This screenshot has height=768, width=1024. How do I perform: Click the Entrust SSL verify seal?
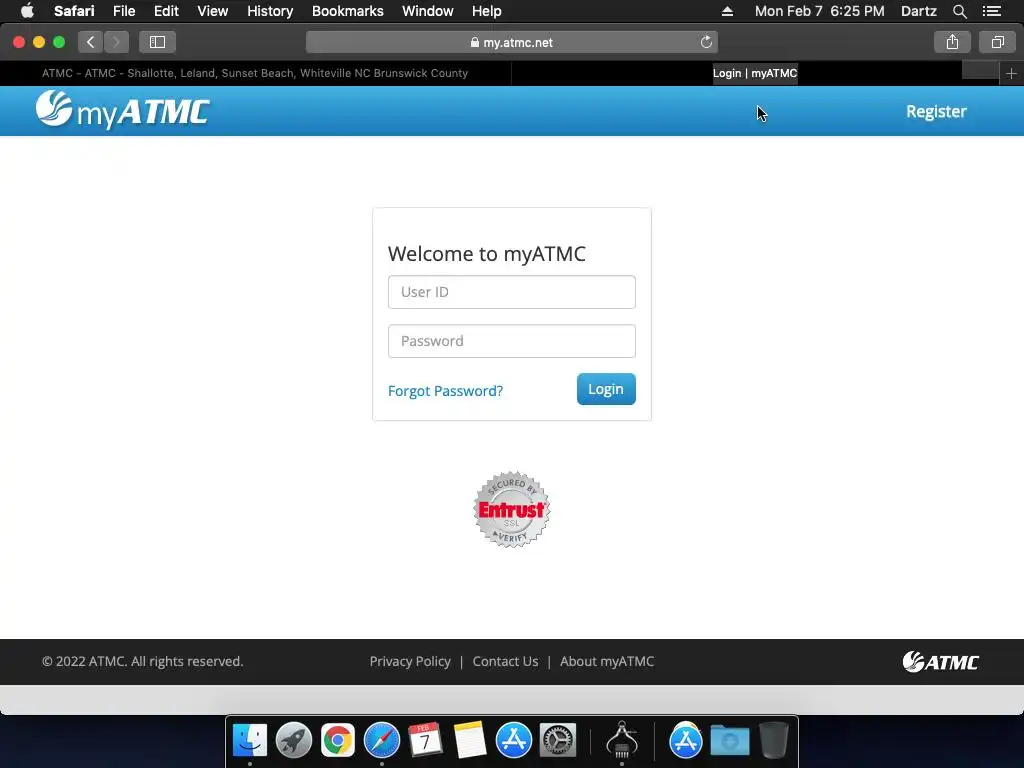pos(512,509)
